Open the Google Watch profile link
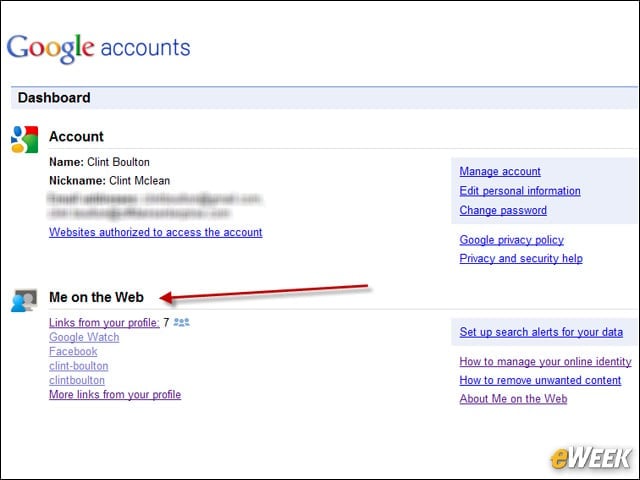 pyautogui.click(x=84, y=337)
